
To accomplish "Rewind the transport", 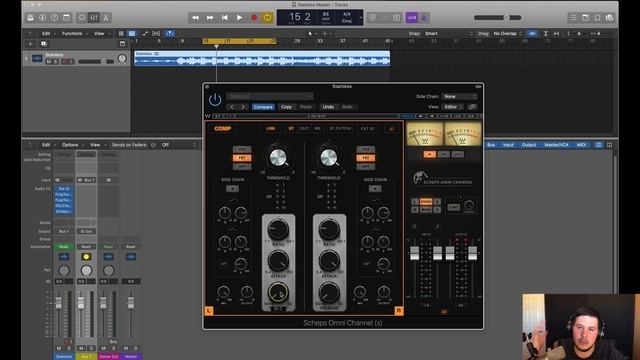I will point(195,18).
